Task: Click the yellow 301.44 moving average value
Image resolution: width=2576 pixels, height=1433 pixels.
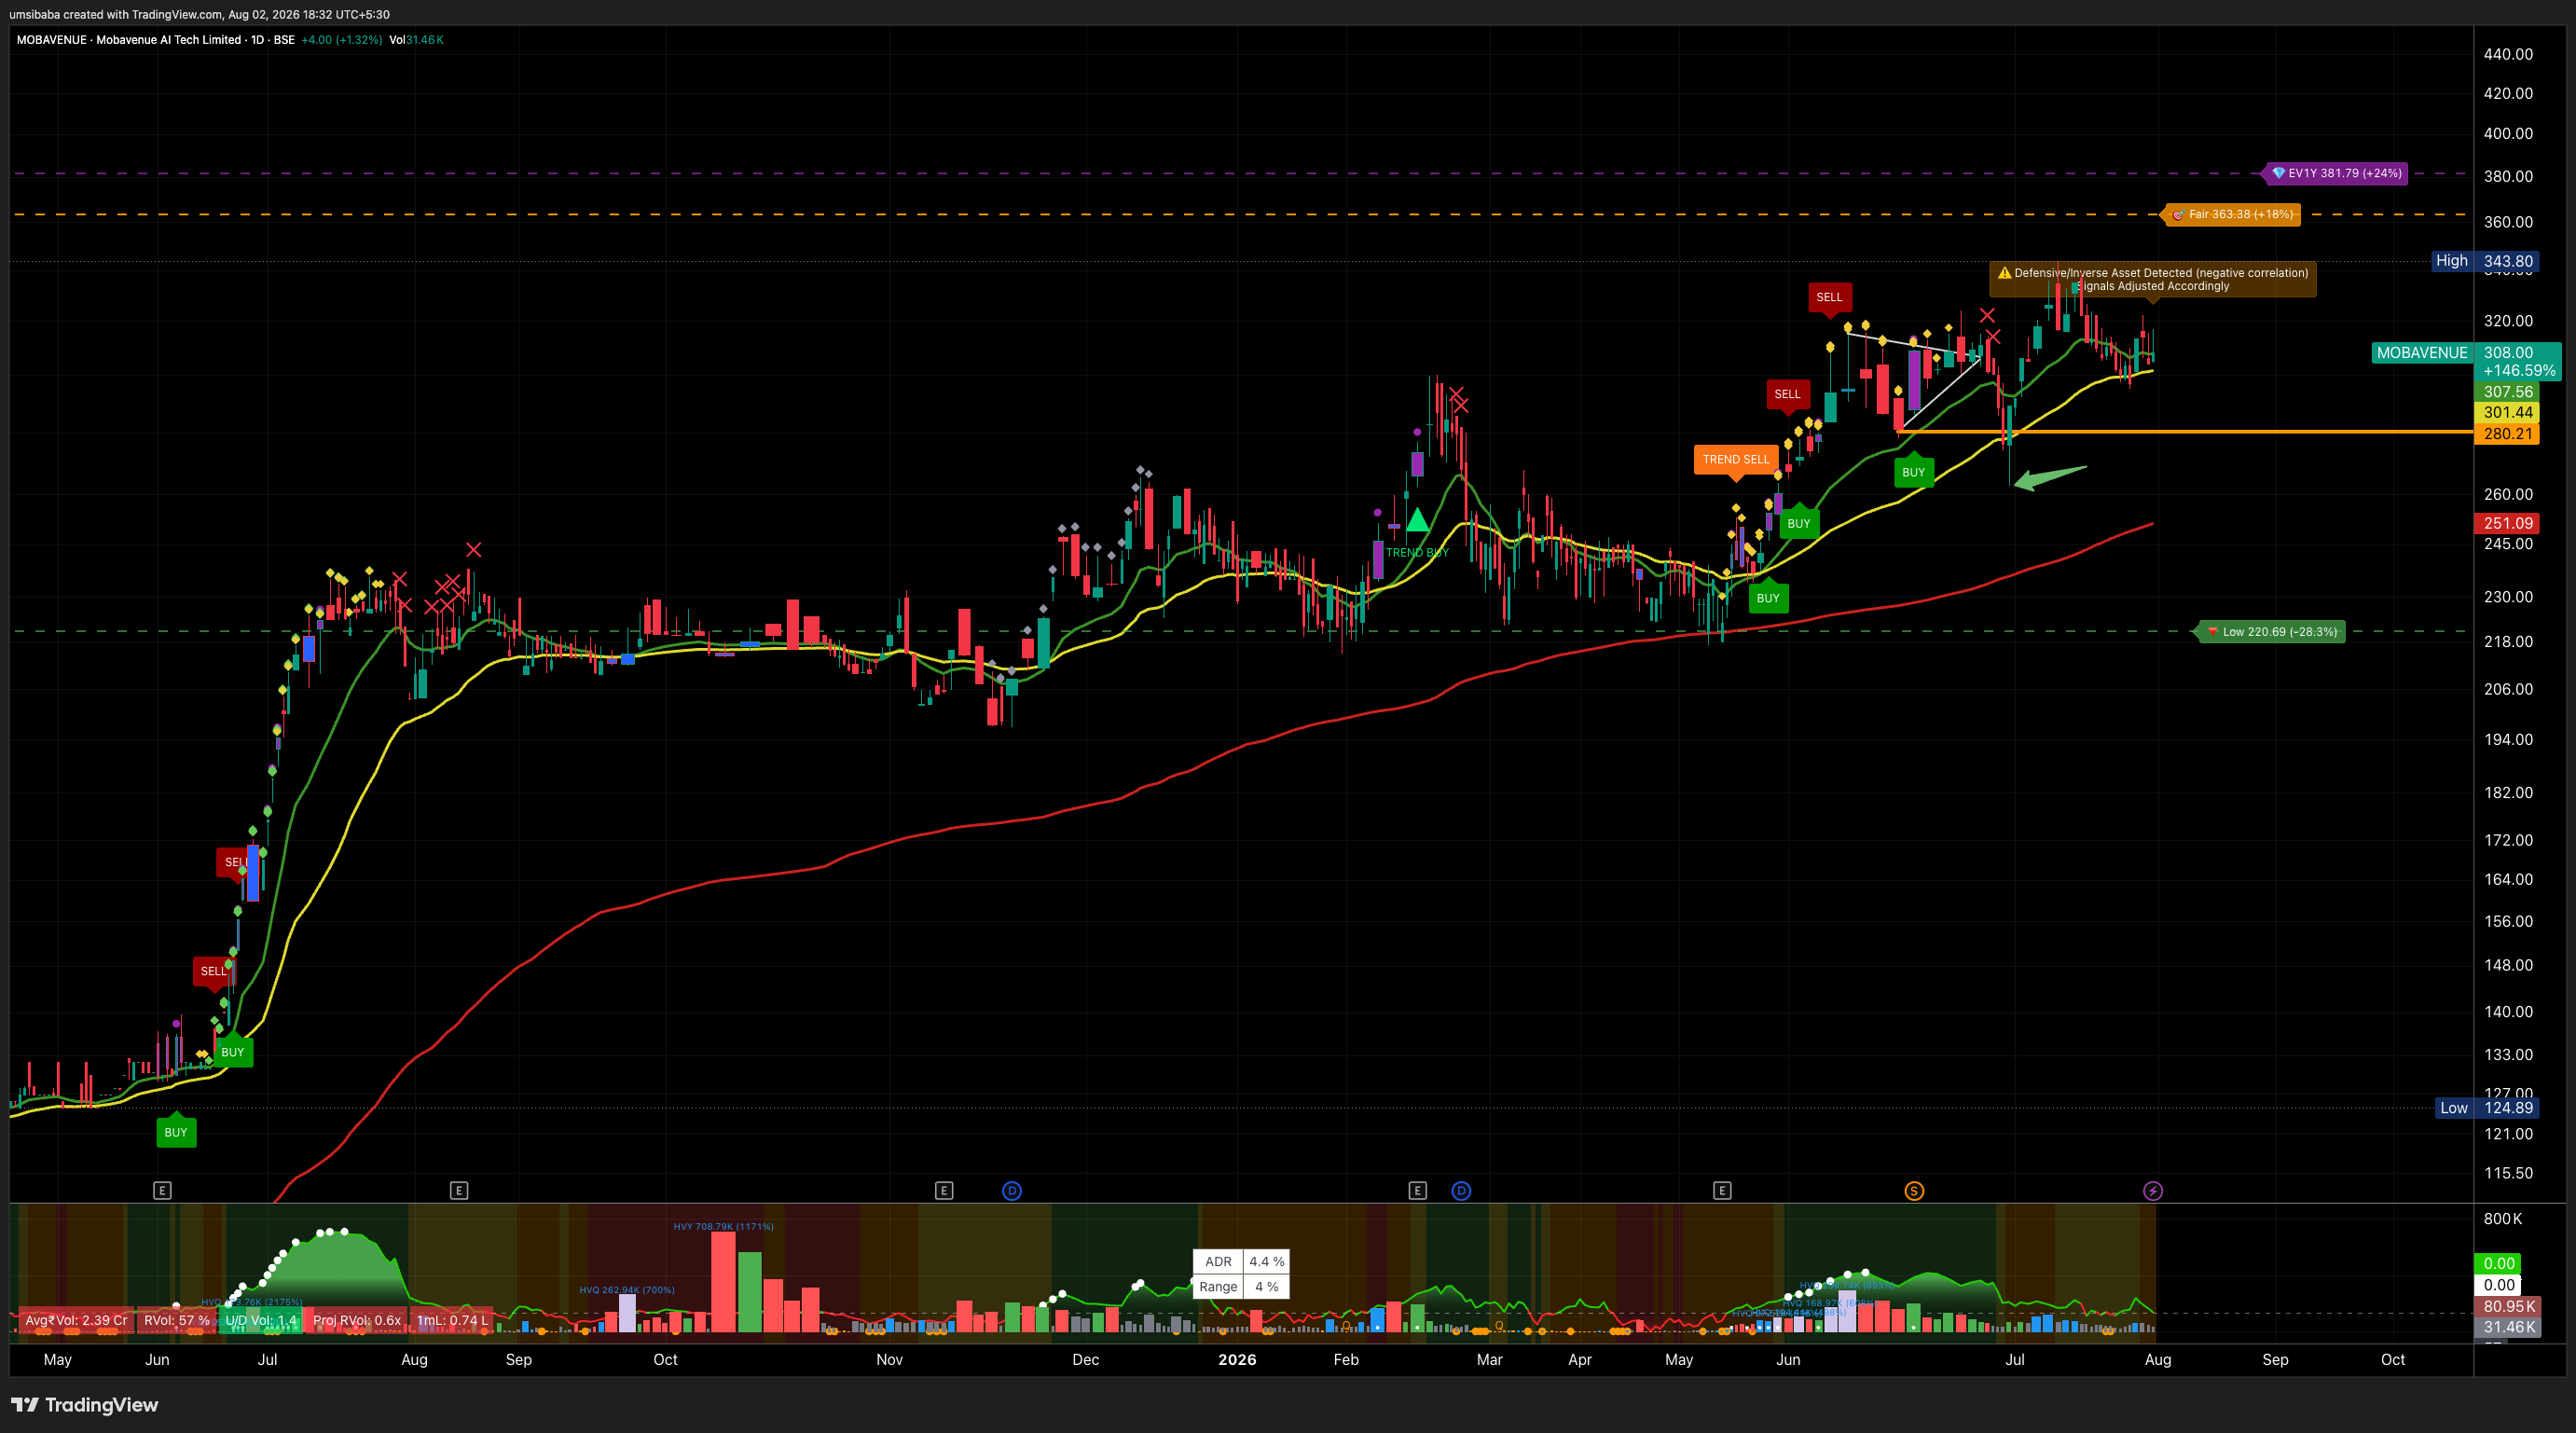Action: [x=2507, y=412]
